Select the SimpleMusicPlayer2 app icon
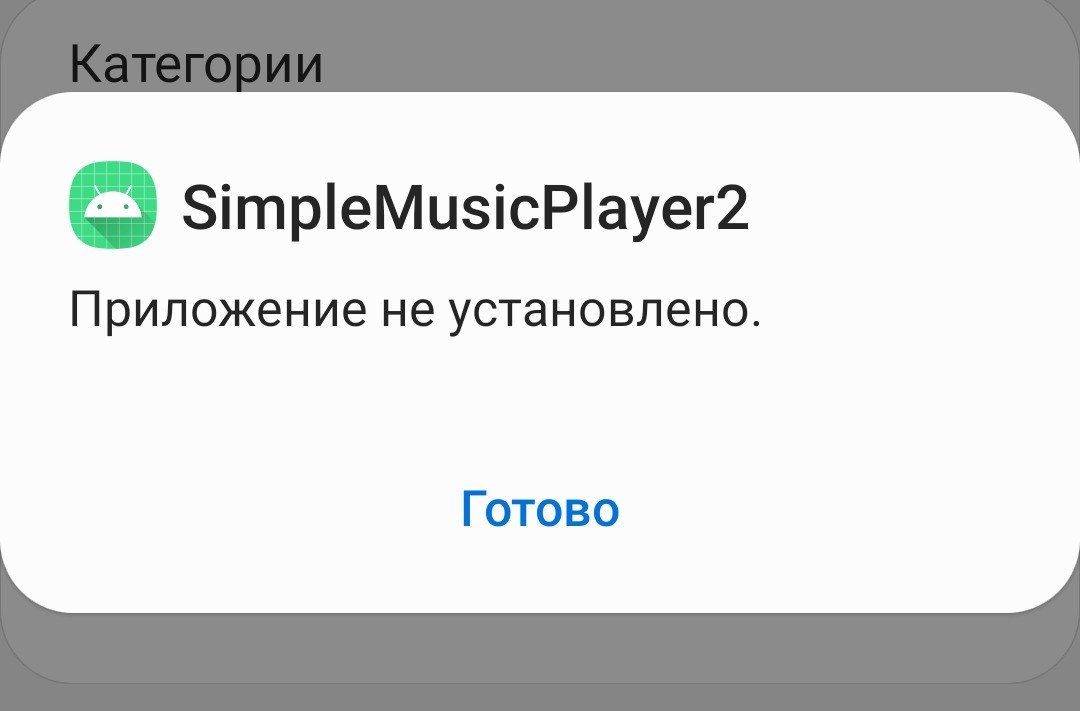 click(113, 205)
